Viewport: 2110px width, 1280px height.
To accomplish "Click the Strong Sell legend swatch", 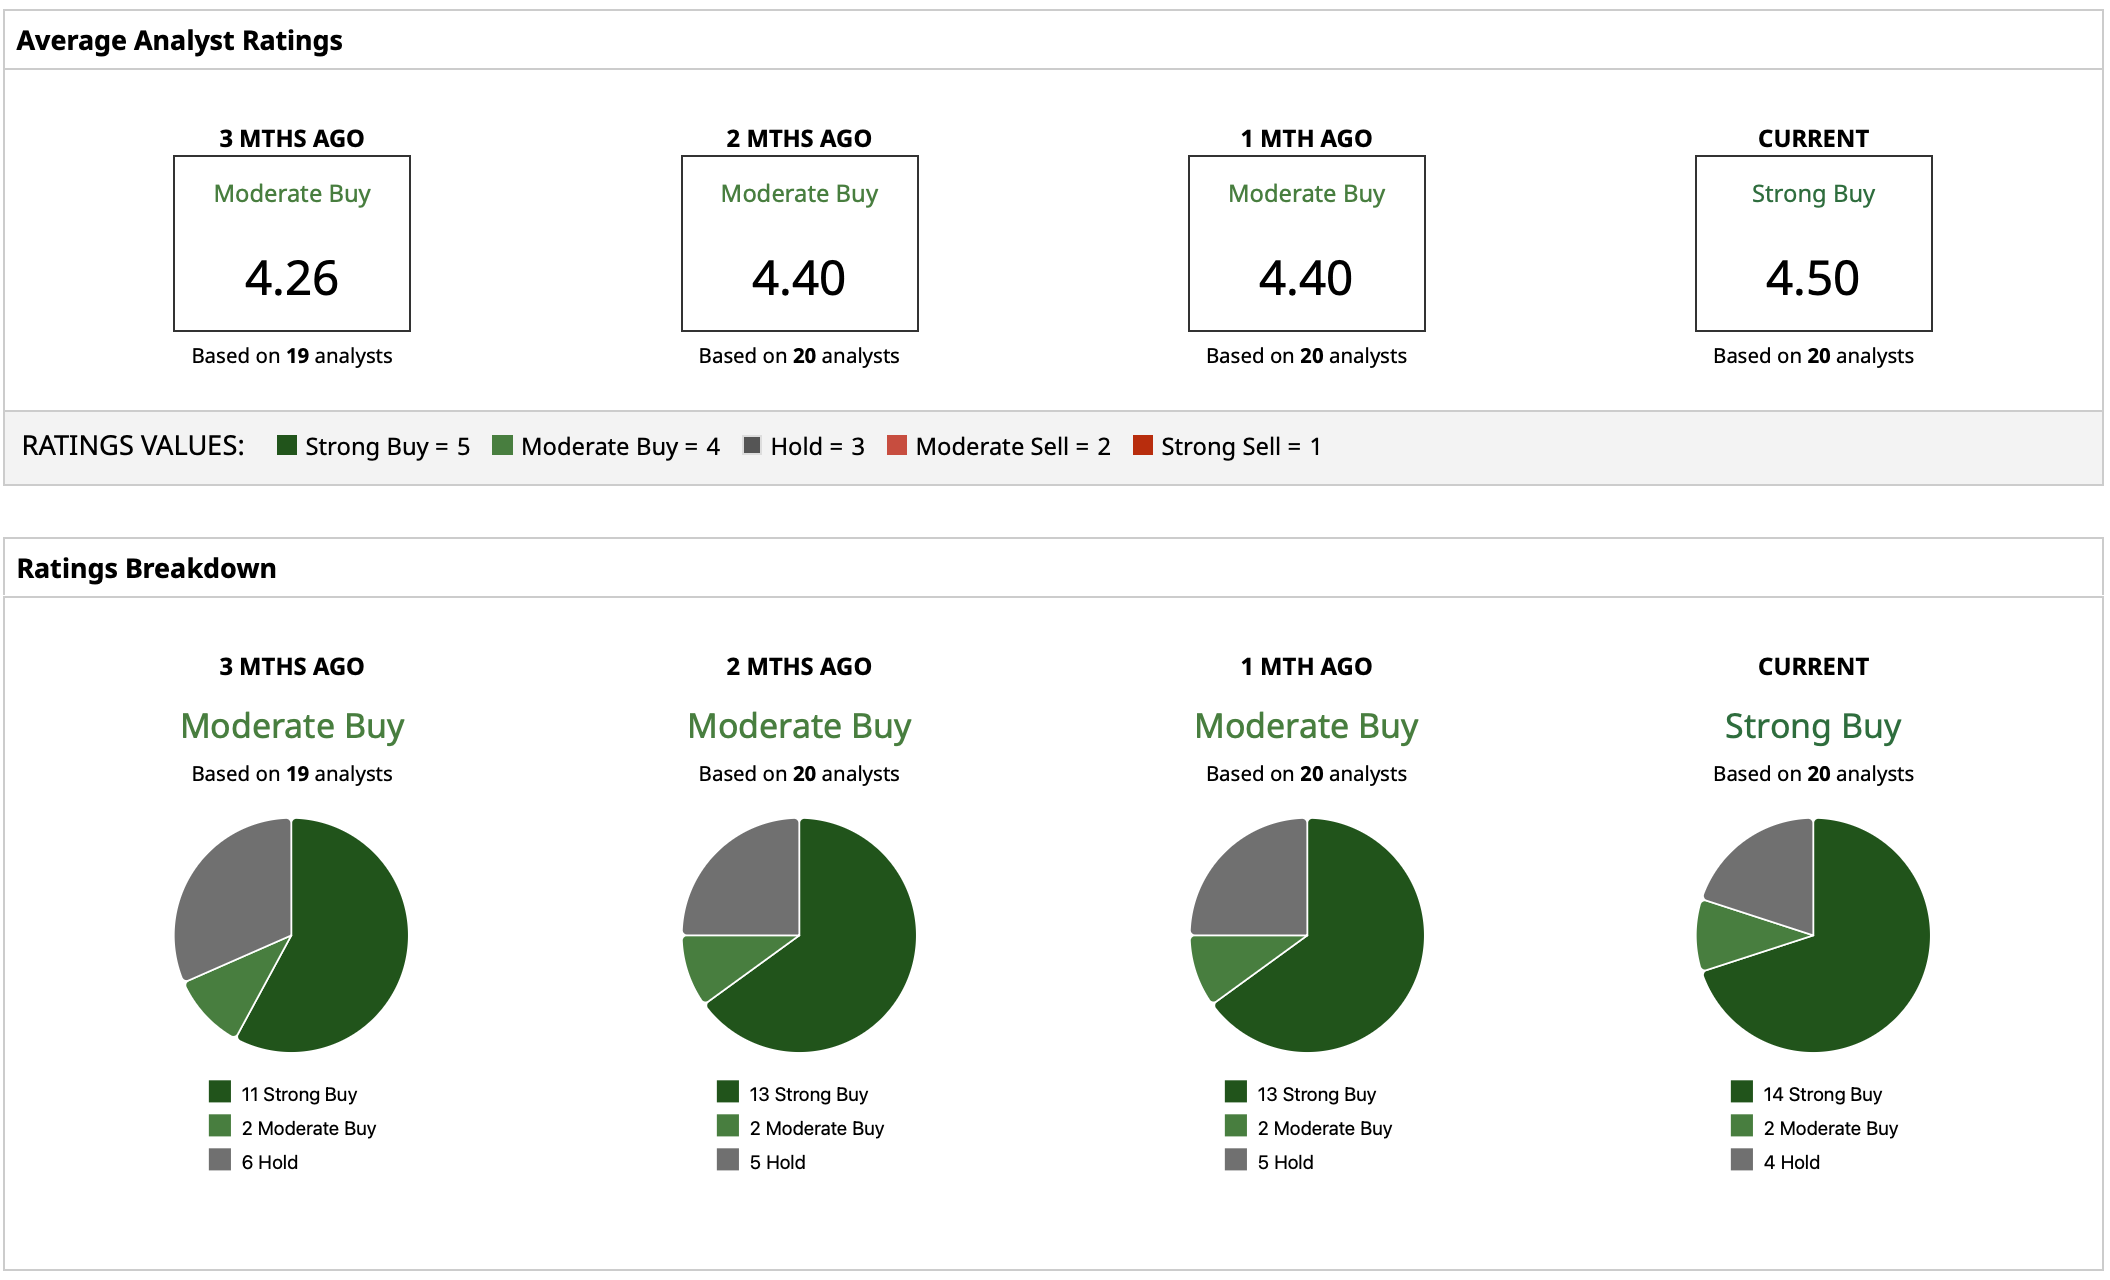I will 1142,445.
